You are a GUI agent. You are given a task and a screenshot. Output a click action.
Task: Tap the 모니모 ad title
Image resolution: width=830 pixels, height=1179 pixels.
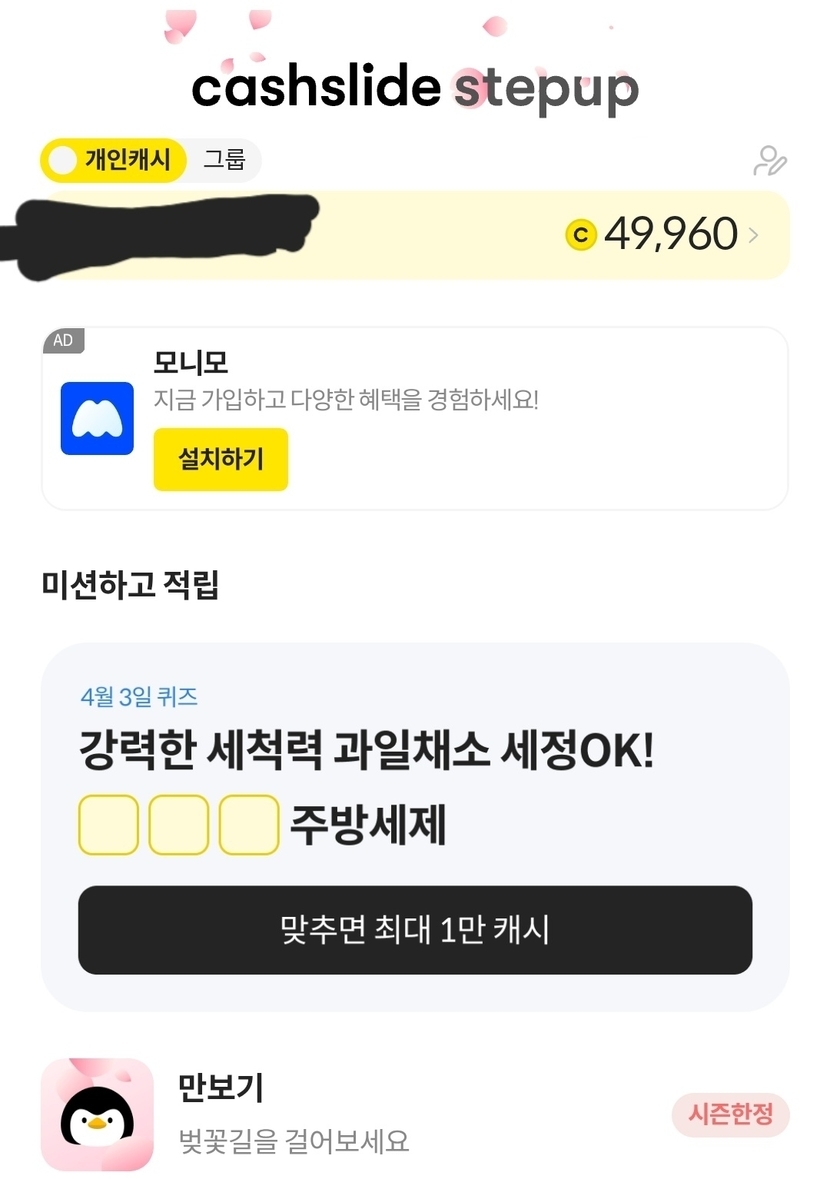(190, 362)
